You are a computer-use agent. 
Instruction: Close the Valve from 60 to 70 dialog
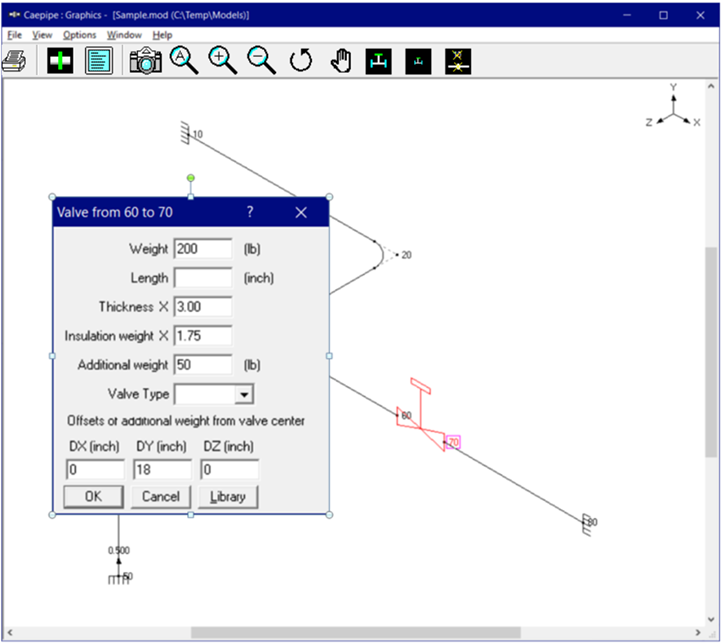point(301,212)
